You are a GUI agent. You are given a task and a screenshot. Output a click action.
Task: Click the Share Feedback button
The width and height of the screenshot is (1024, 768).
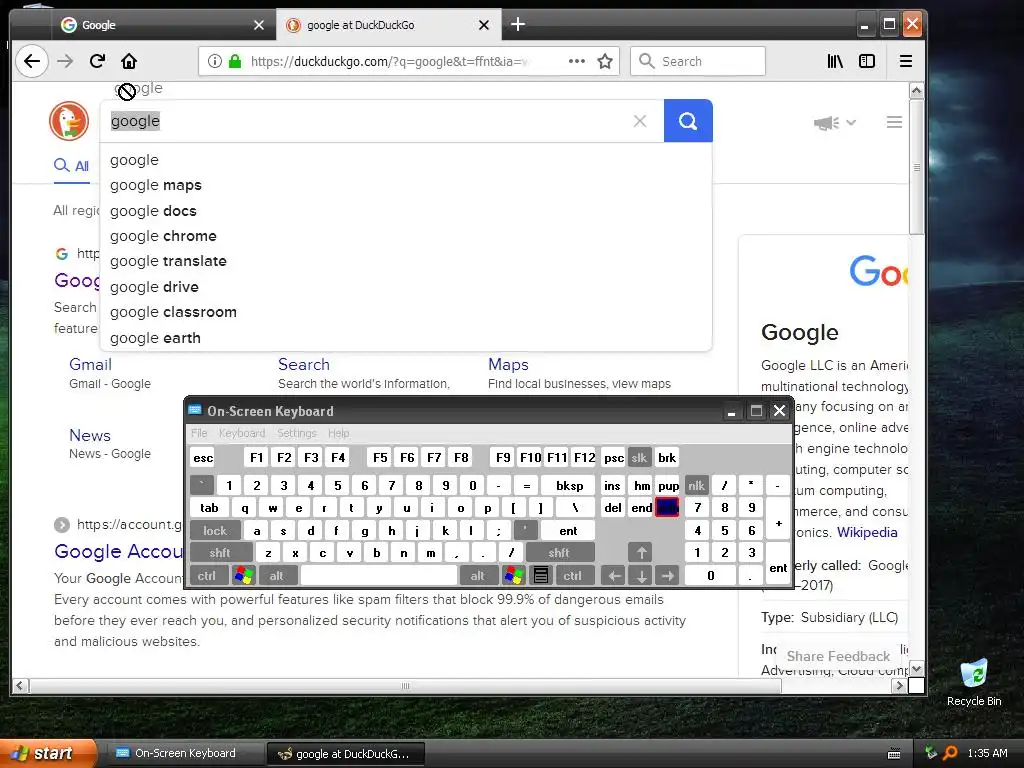[x=838, y=656]
